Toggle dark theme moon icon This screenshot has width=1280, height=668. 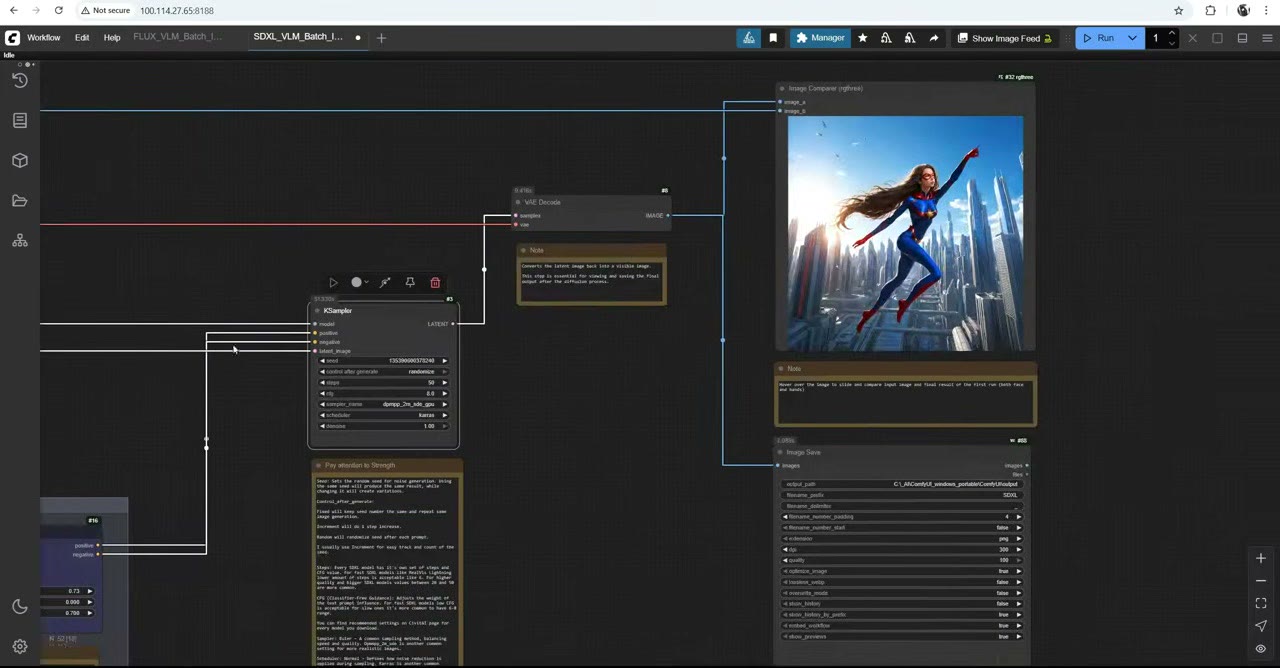click(x=20, y=607)
